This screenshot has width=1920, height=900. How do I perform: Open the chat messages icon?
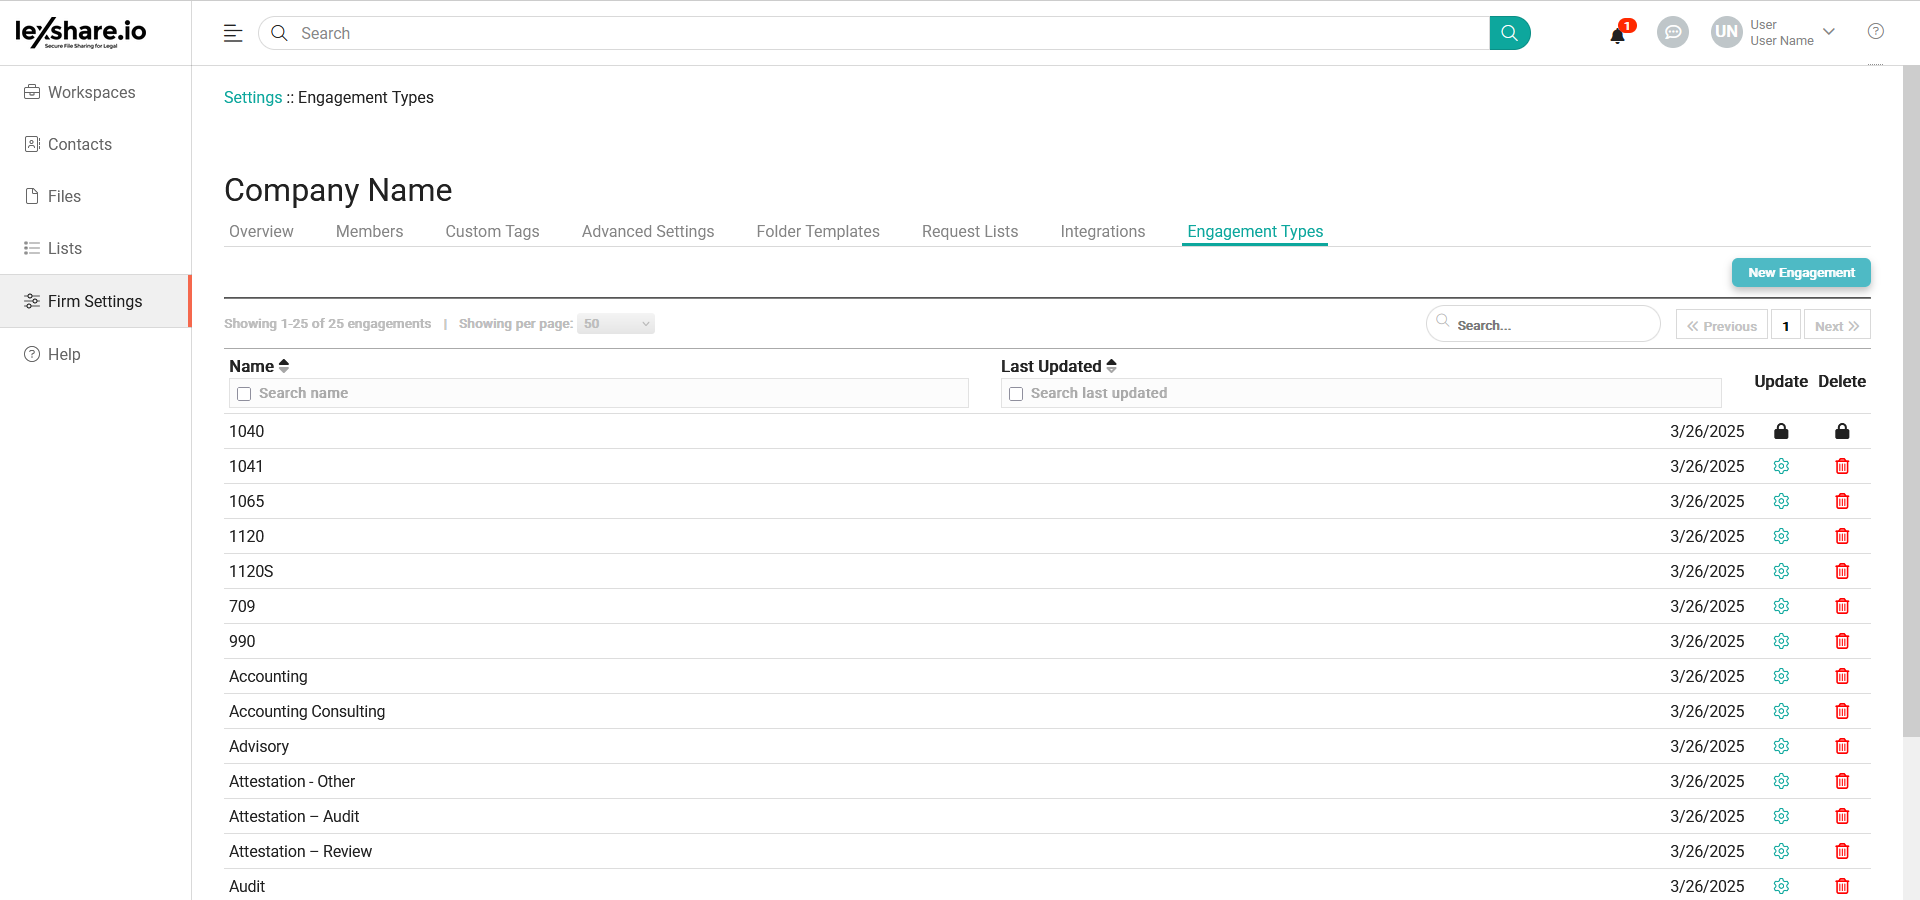[x=1672, y=33]
